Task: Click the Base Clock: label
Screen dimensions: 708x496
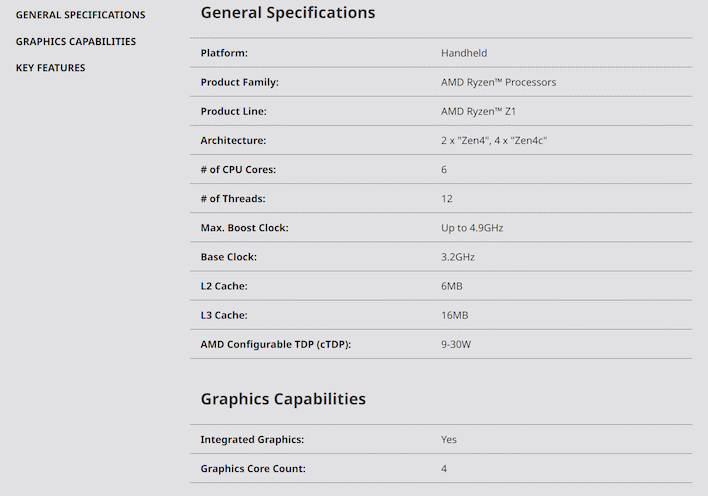Action: pos(228,257)
